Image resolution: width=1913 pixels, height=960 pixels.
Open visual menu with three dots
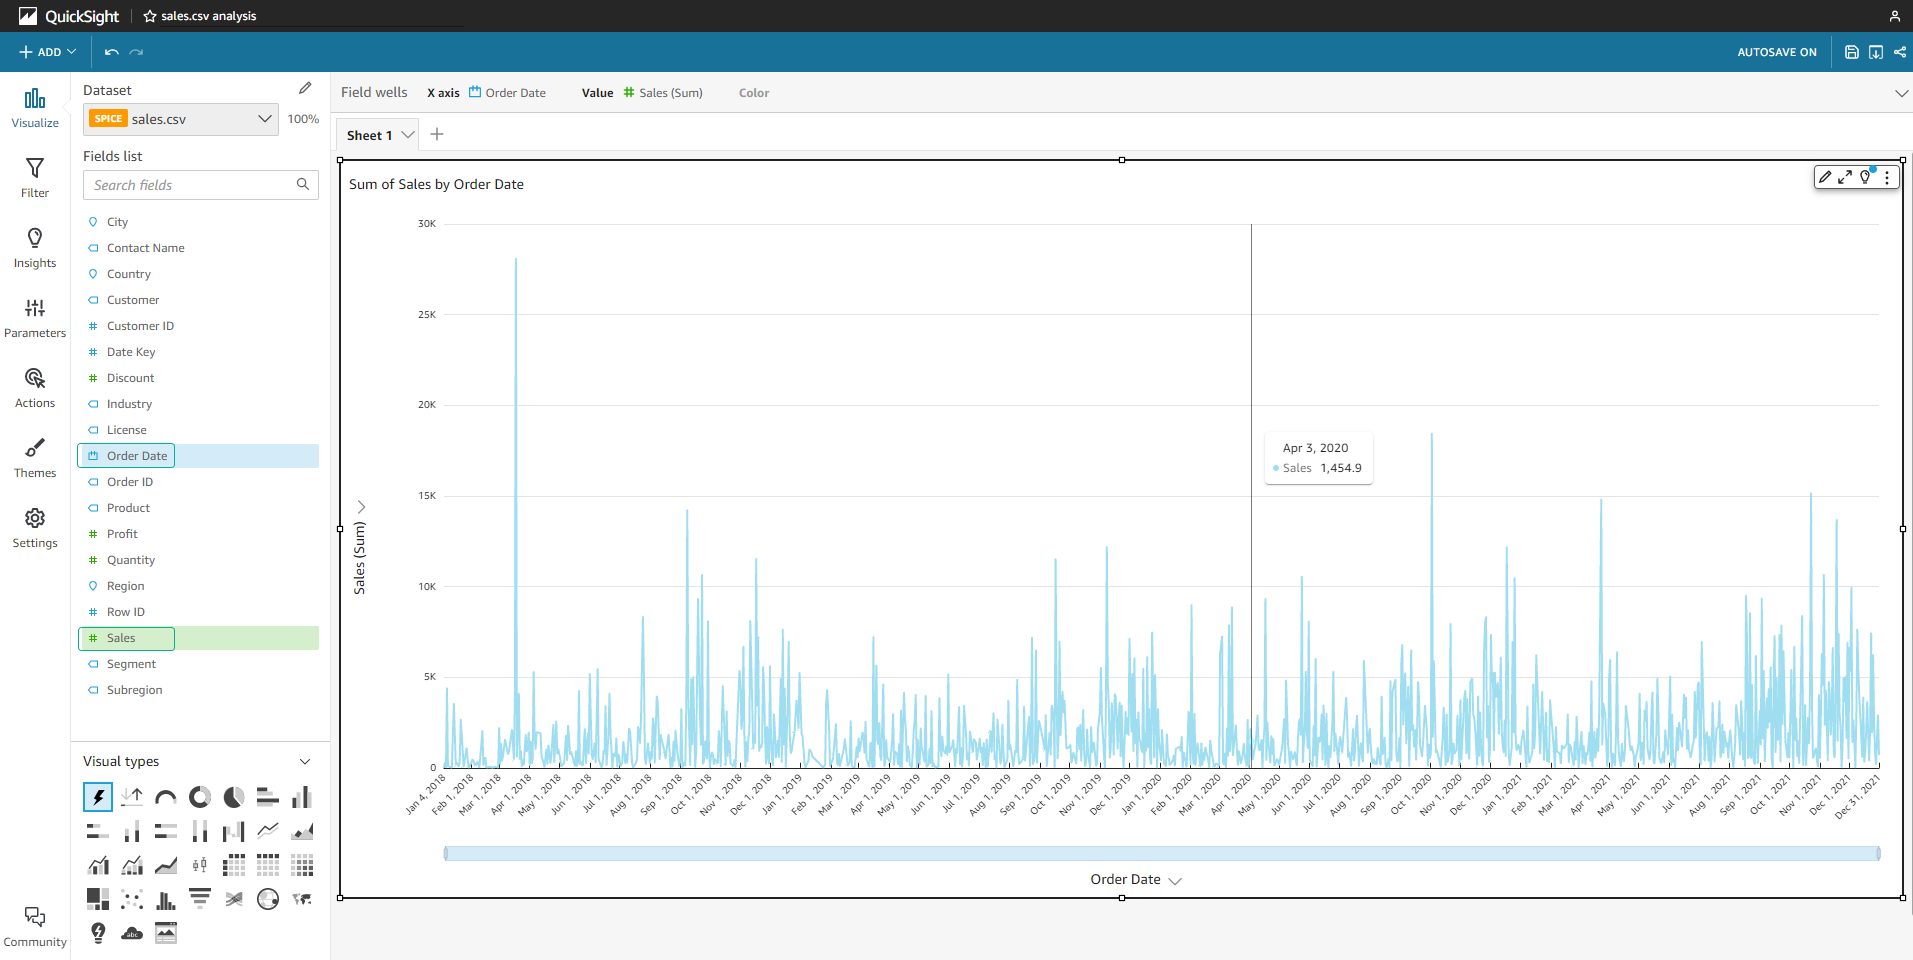pyautogui.click(x=1887, y=177)
